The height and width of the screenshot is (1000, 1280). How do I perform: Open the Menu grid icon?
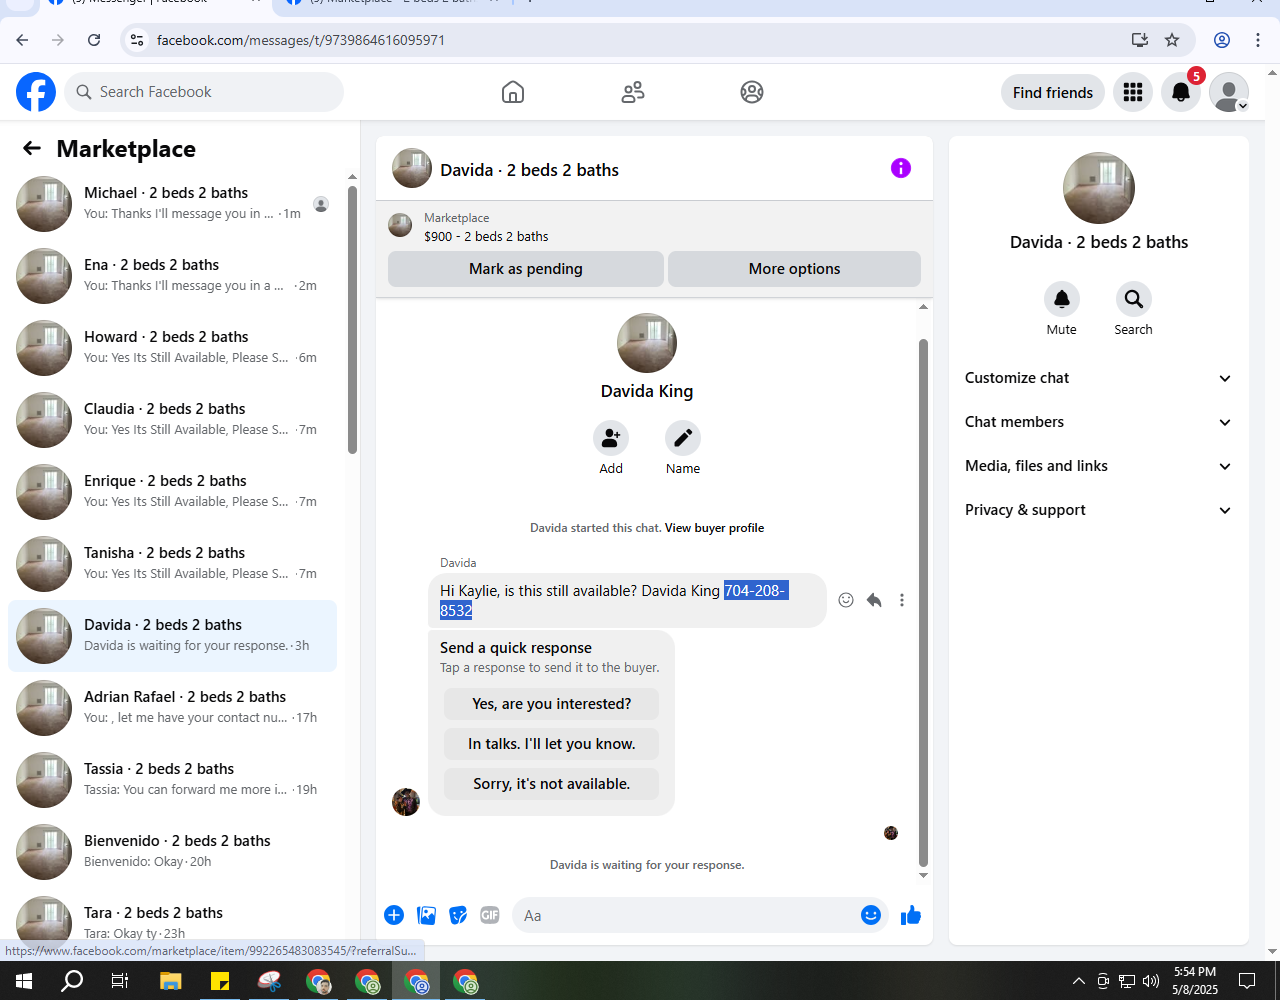(1133, 92)
